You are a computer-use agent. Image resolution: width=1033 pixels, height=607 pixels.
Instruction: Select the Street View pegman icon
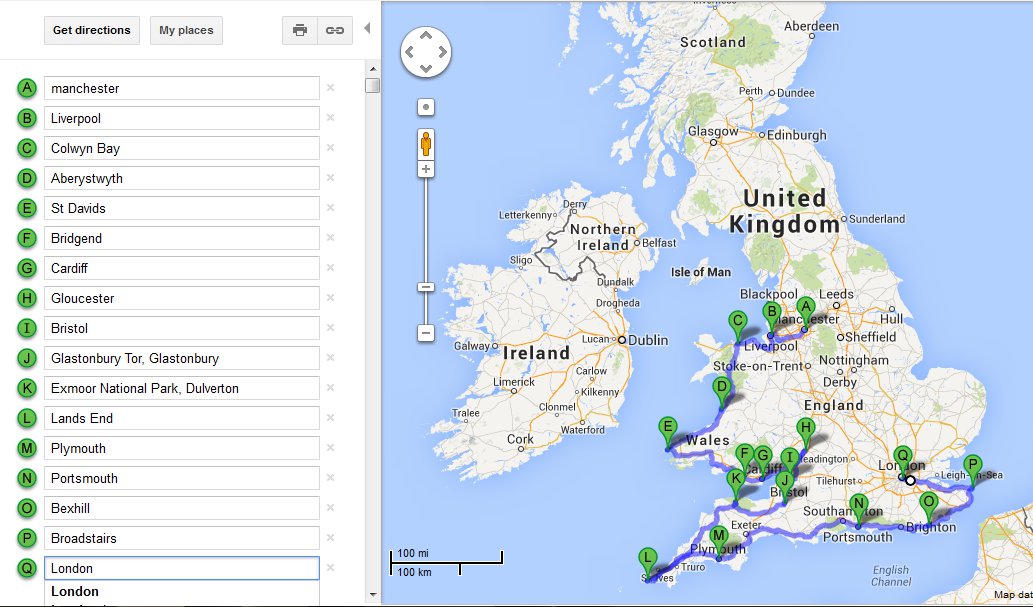pyautogui.click(x=426, y=144)
